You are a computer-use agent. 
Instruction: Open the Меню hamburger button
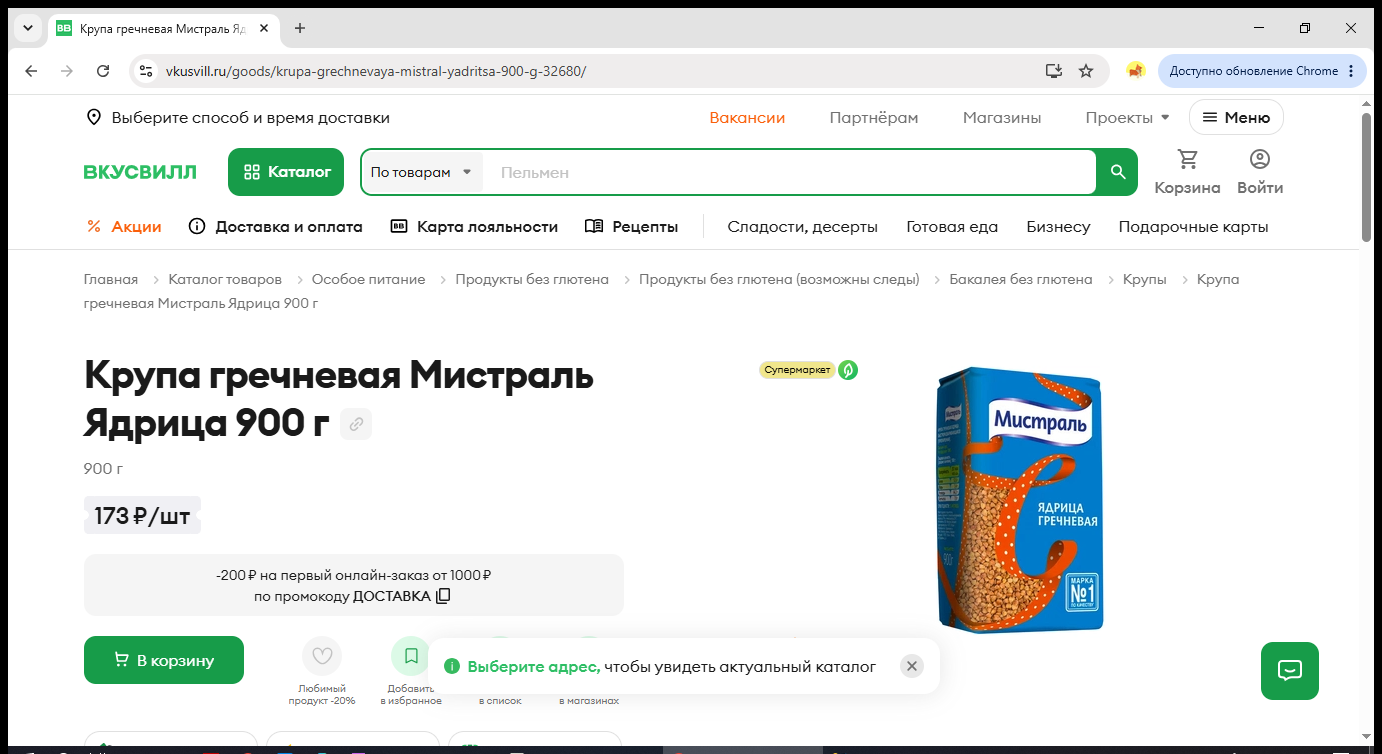(x=1236, y=117)
